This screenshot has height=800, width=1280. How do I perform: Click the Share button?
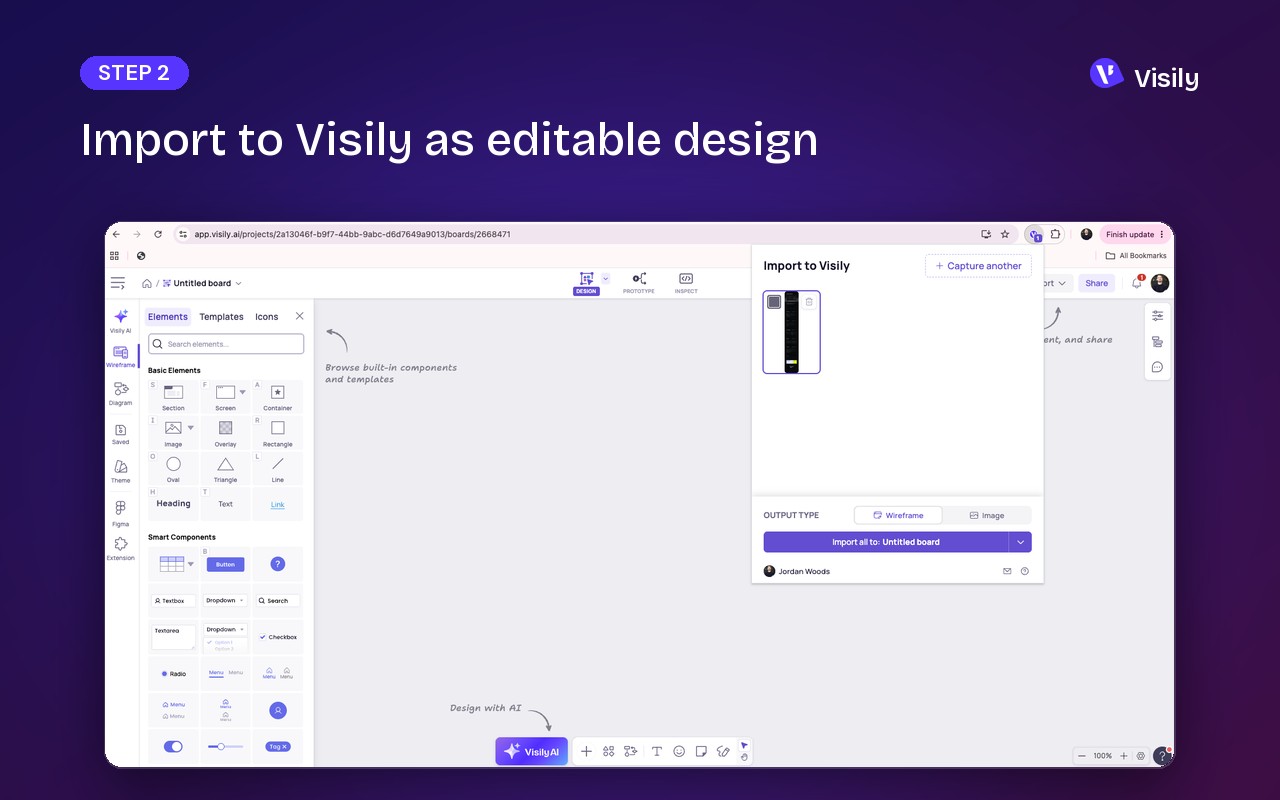pyautogui.click(x=1097, y=283)
